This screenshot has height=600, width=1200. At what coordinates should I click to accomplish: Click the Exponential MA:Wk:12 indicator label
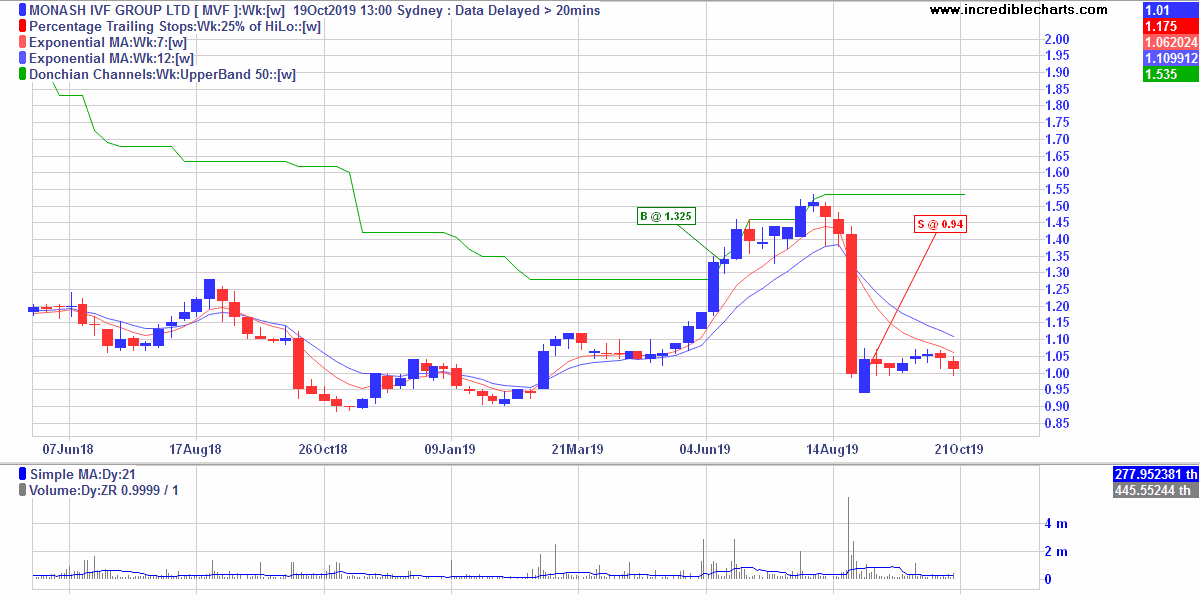[112, 58]
